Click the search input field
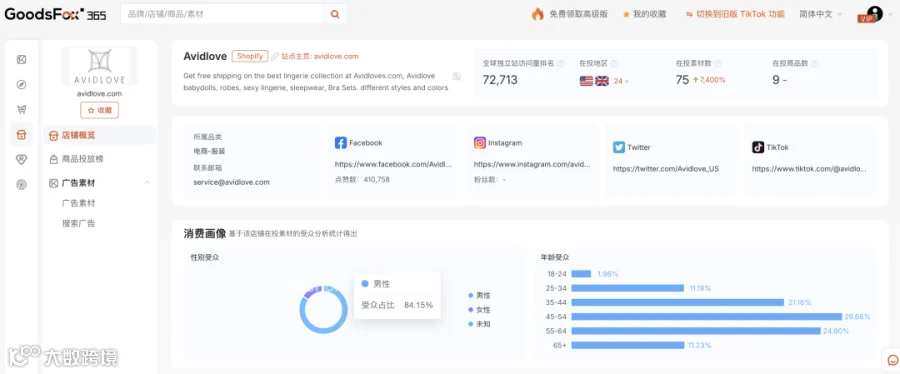 pyautogui.click(x=223, y=14)
